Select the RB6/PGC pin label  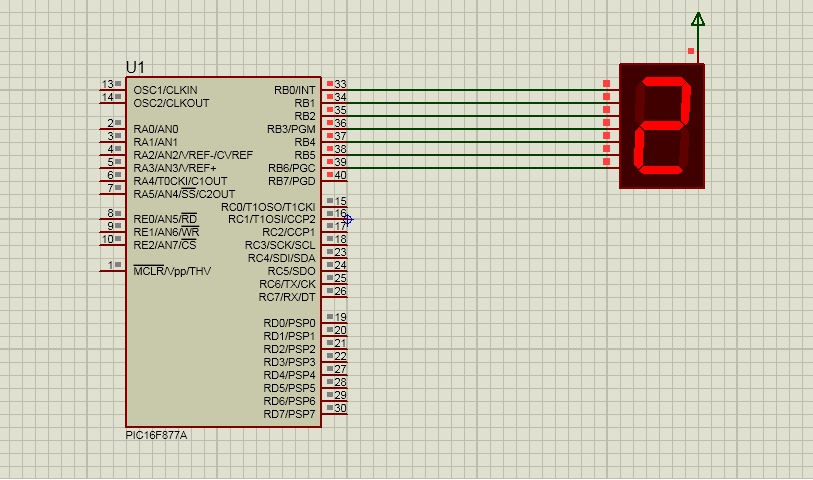[x=291, y=168]
